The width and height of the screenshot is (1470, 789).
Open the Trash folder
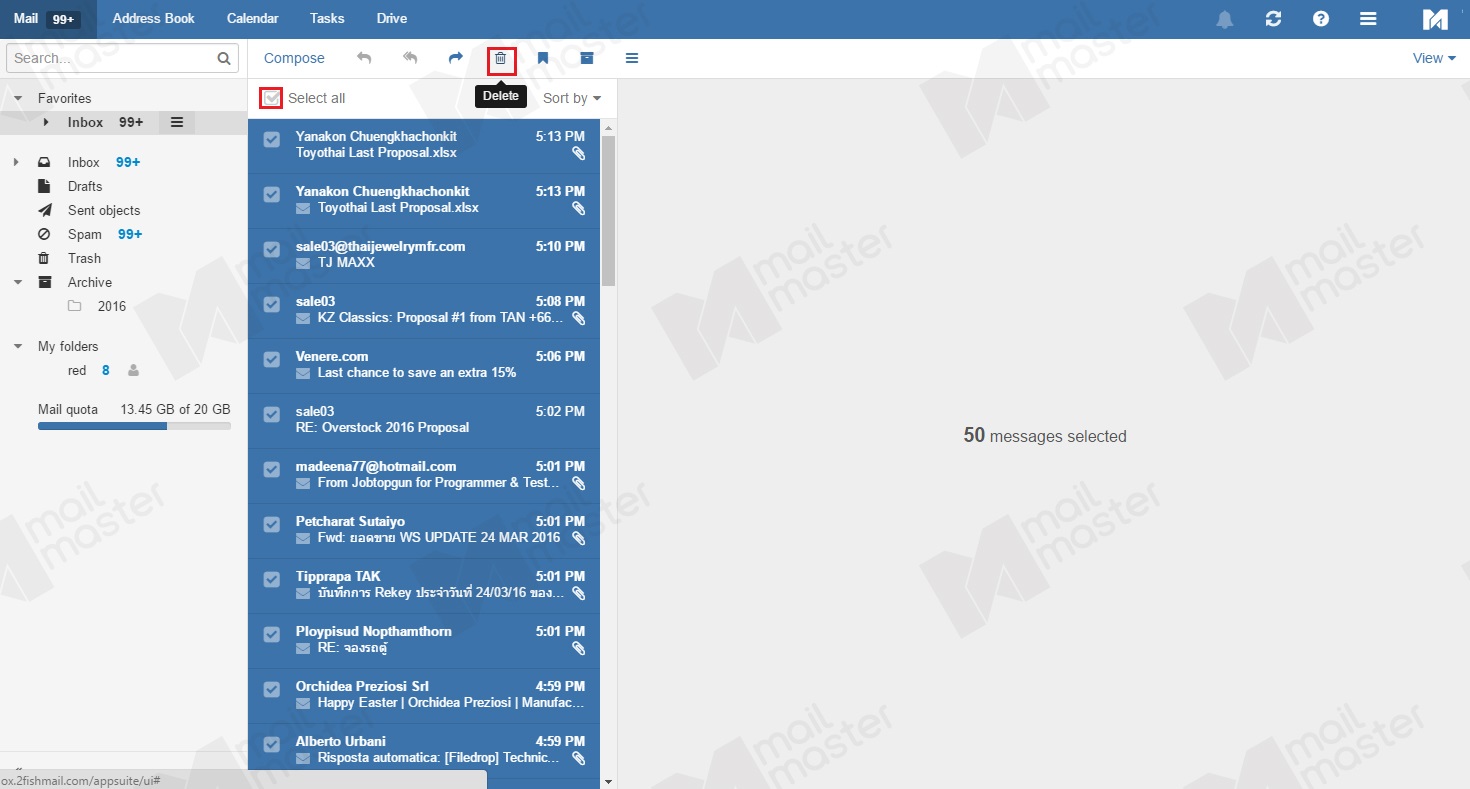(x=84, y=258)
